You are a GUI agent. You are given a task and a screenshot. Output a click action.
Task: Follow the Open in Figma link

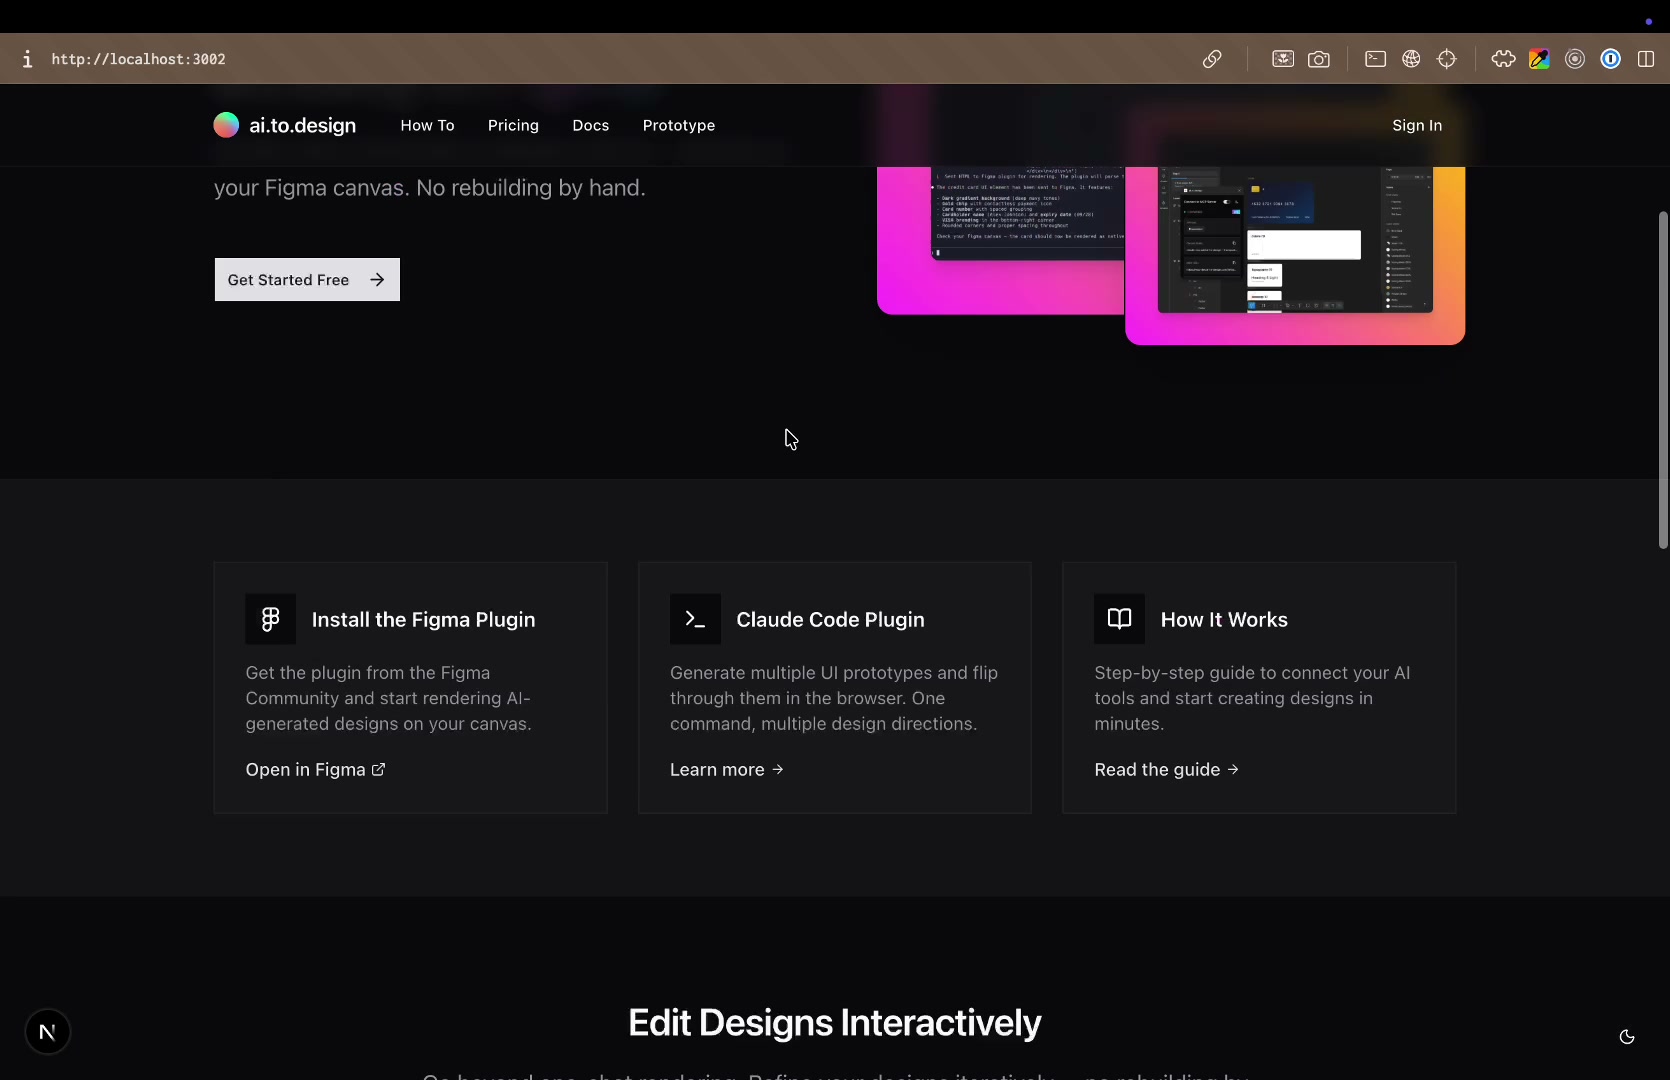[x=315, y=769]
